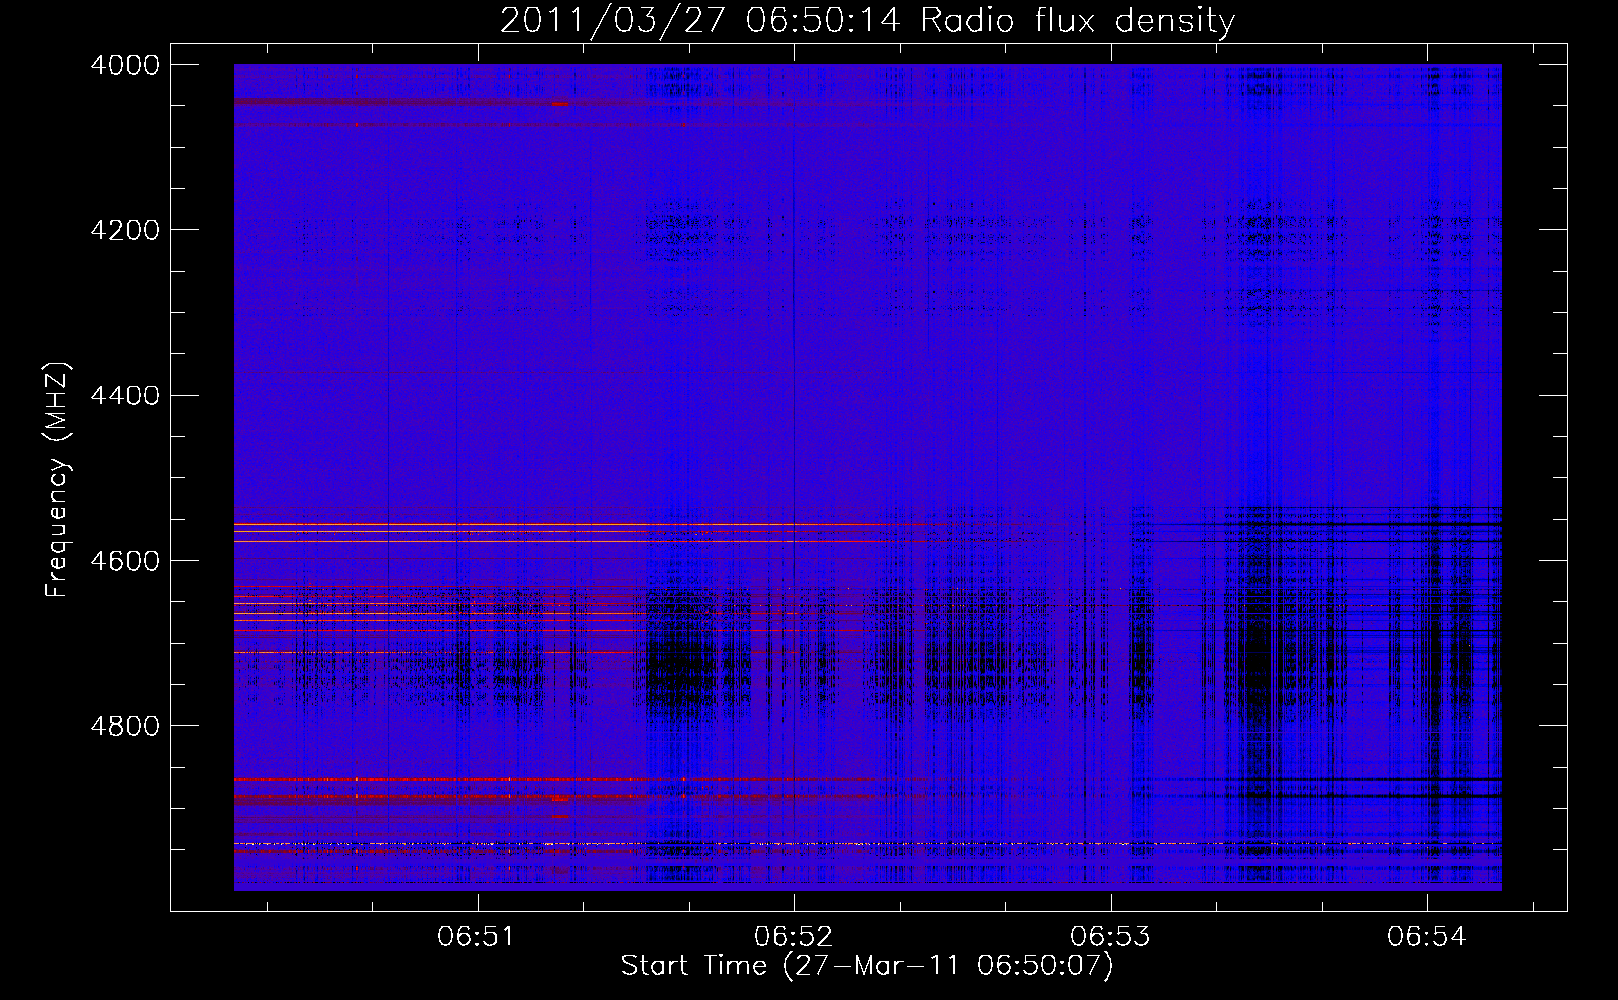Click the 06:53 time tick label

(1110, 936)
